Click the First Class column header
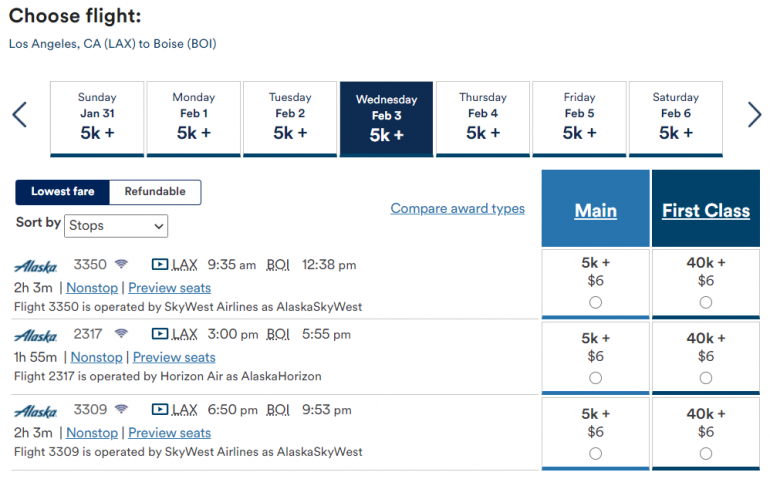 pos(706,210)
